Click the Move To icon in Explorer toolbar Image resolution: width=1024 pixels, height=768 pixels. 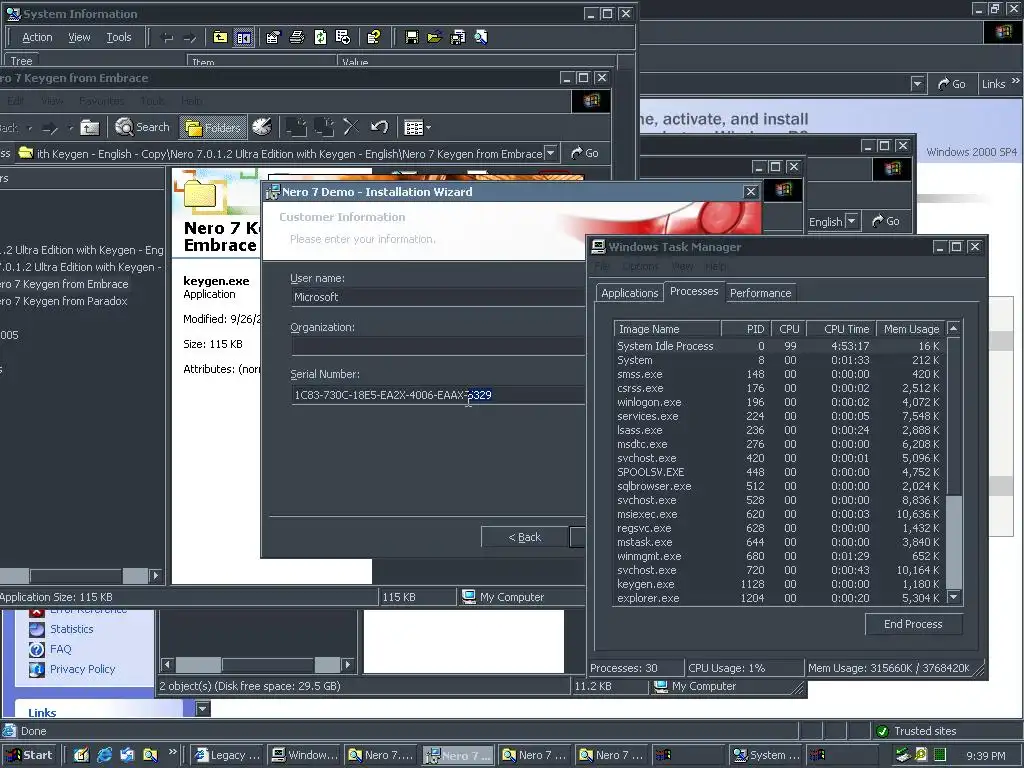(296, 127)
